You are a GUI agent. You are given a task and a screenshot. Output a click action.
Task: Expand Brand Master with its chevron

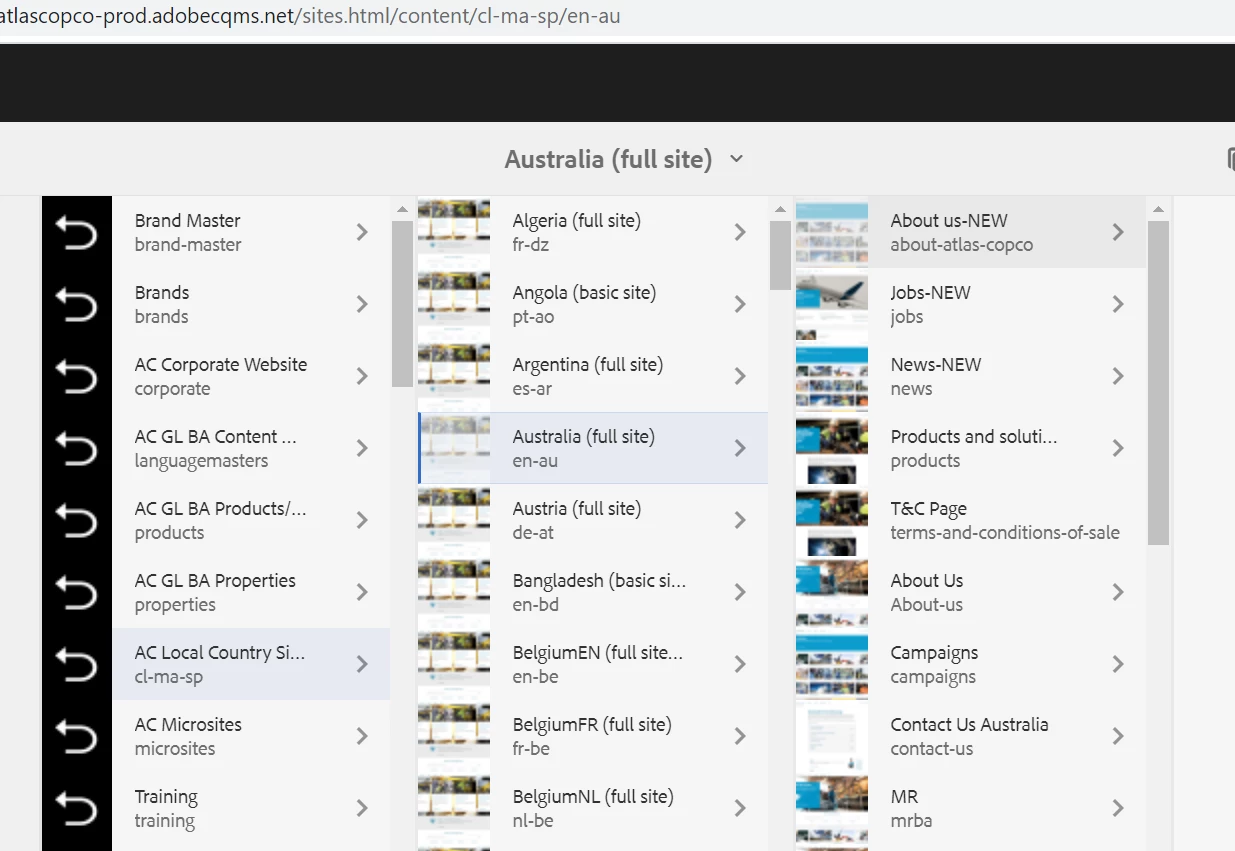click(362, 232)
